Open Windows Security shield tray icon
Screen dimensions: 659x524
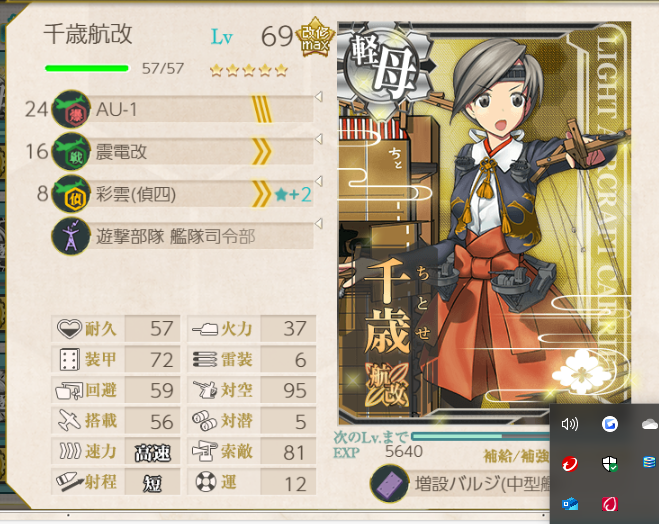coord(609,464)
